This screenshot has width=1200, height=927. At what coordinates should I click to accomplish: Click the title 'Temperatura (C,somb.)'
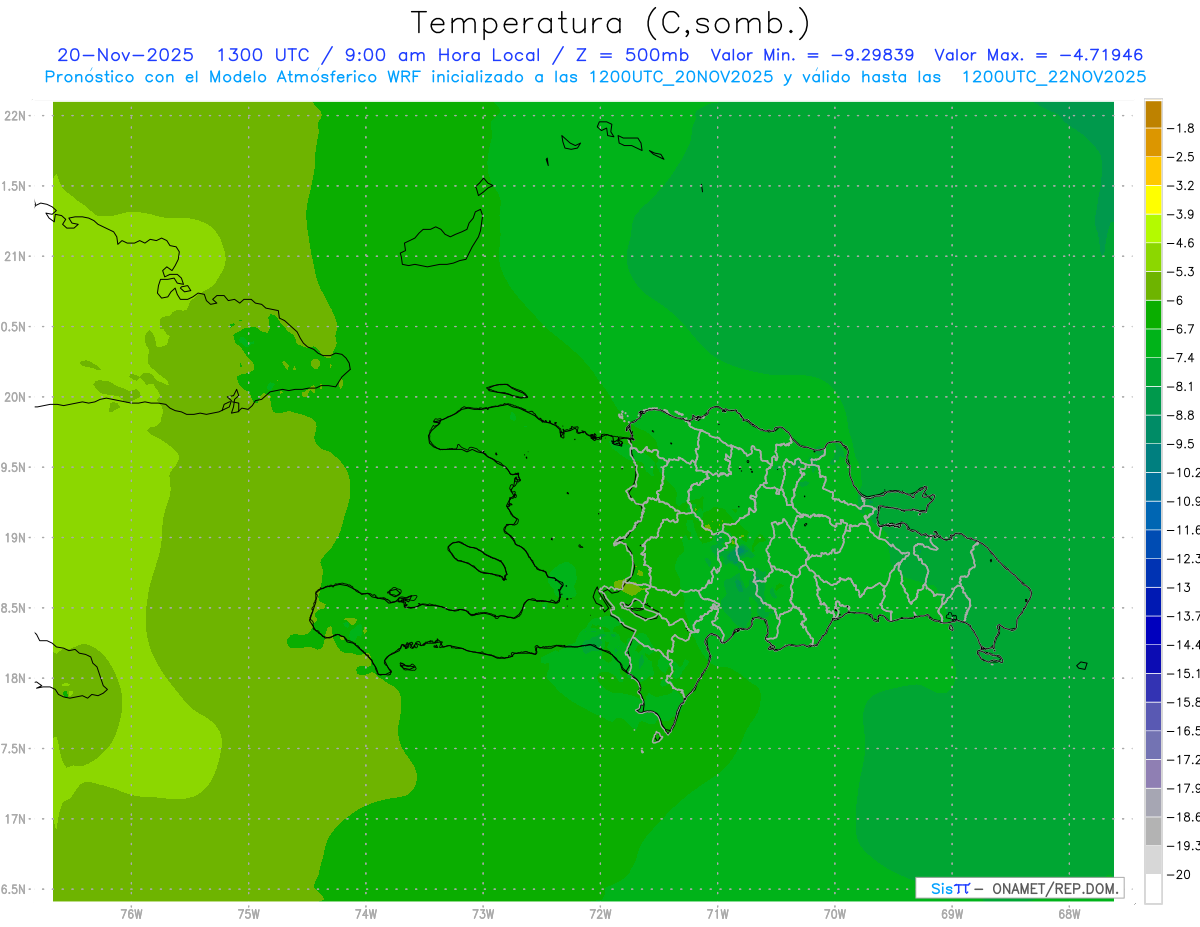[611, 22]
